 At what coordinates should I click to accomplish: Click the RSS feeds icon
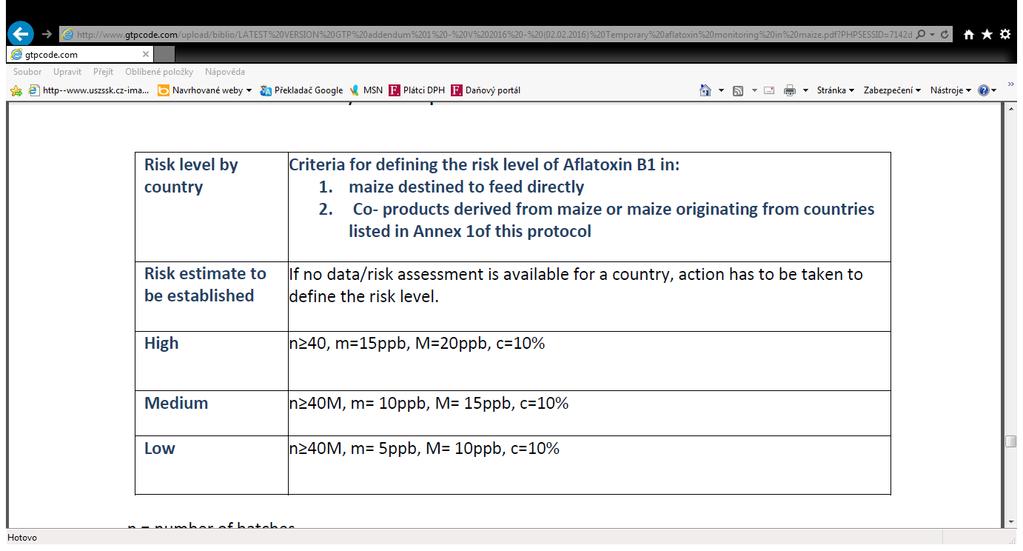click(738, 91)
